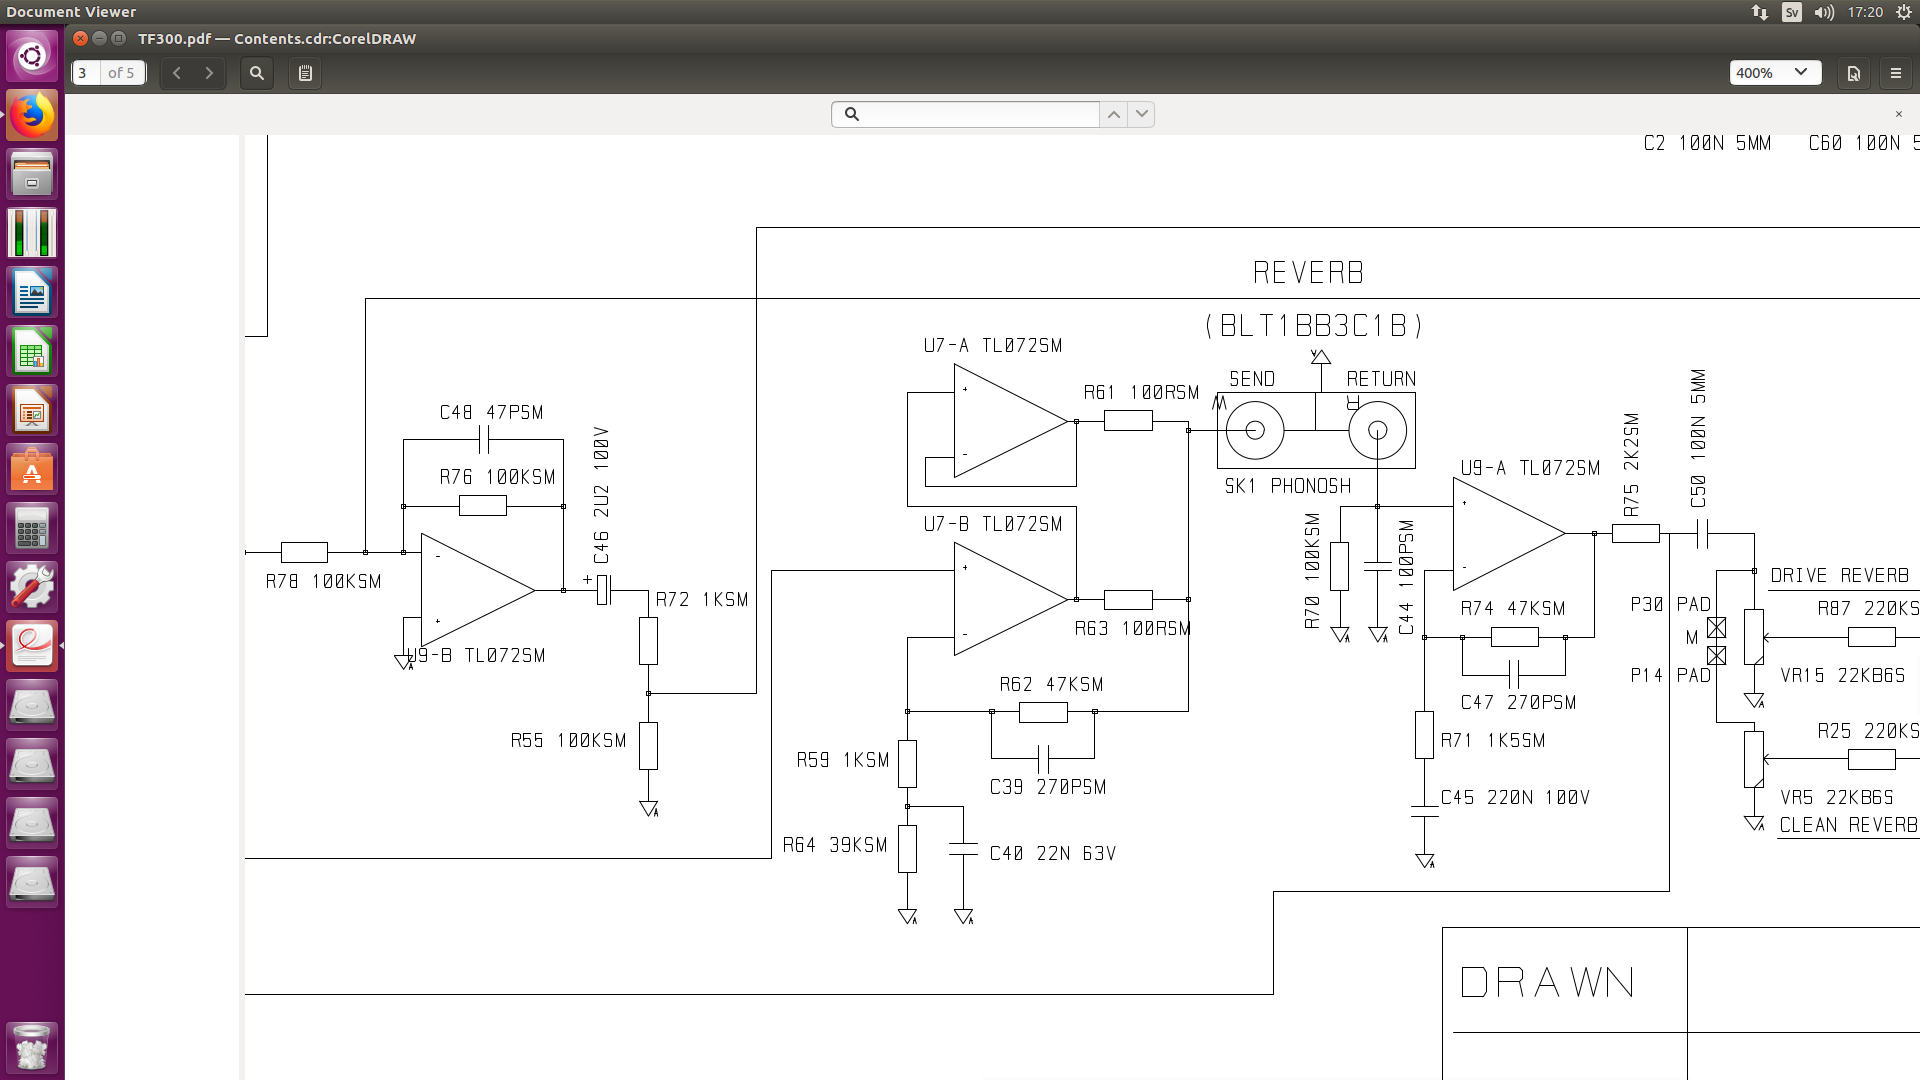This screenshot has height=1080, width=1920.
Task: Click the C40 22N 63V label
Action: pyautogui.click(x=1053, y=854)
